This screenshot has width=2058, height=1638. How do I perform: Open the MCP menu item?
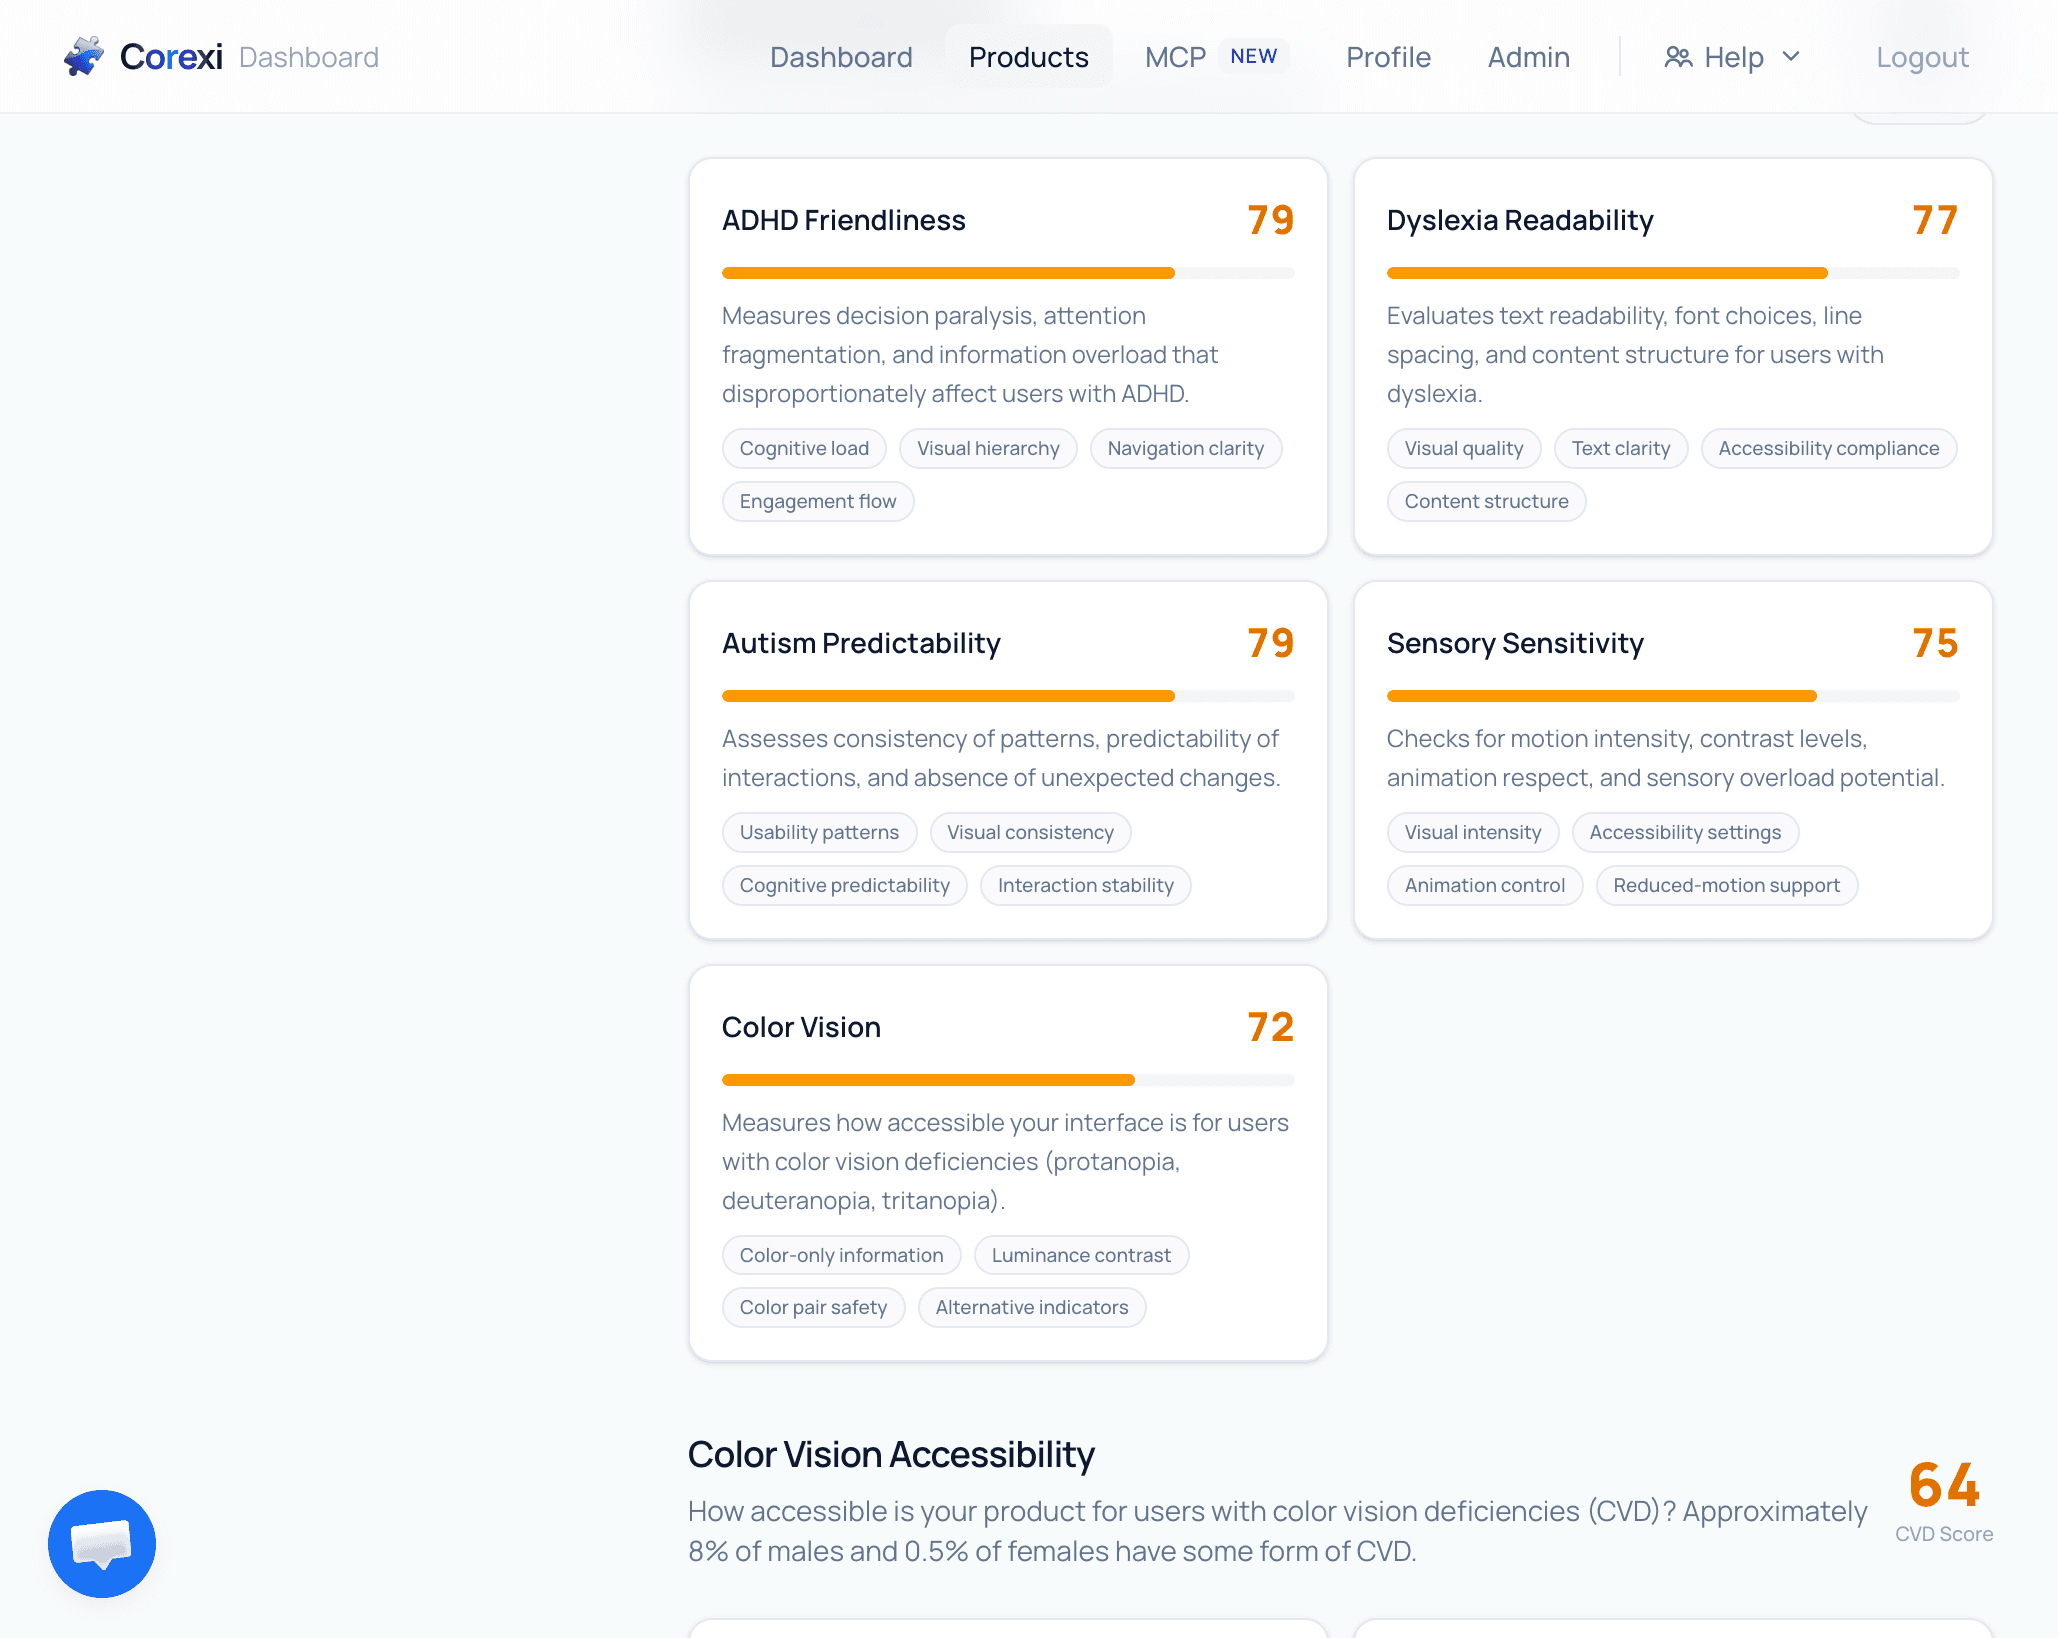pyautogui.click(x=1175, y=57)
